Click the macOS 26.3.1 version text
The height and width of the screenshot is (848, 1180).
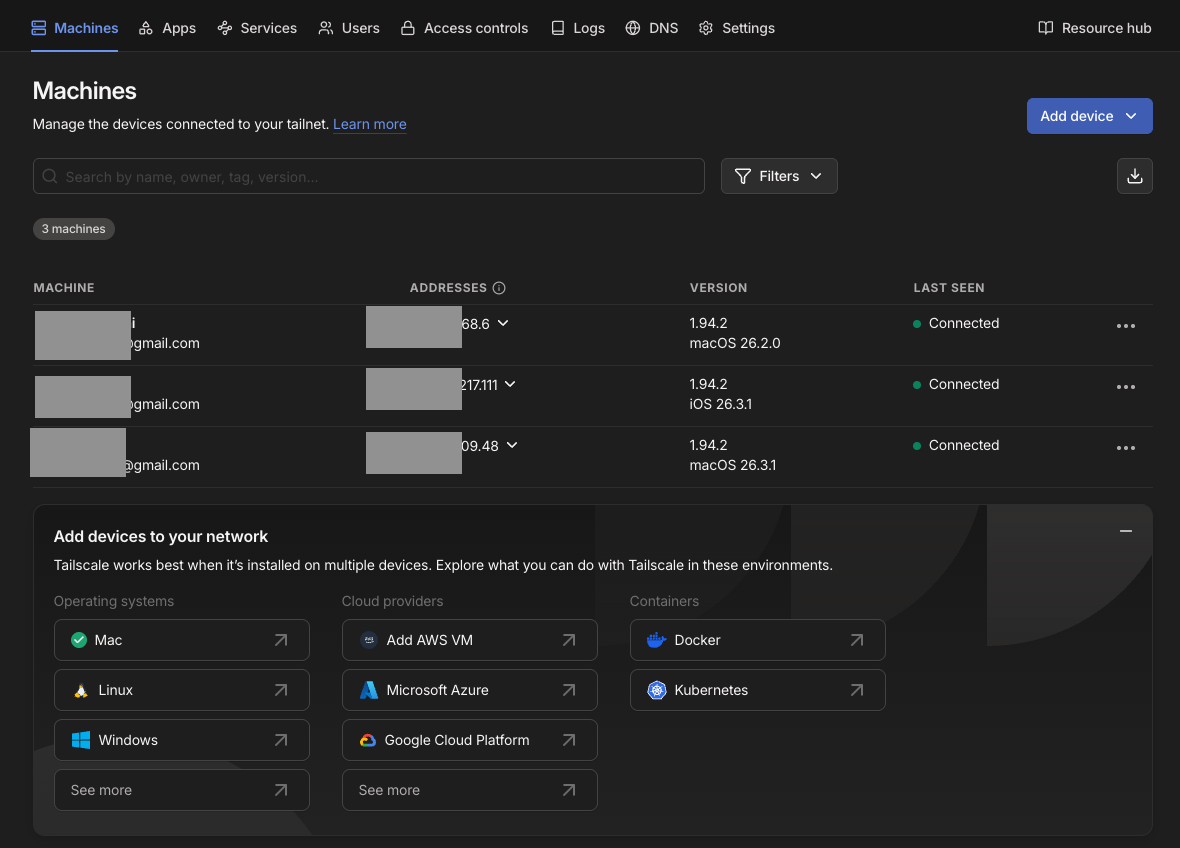point(733,465)
